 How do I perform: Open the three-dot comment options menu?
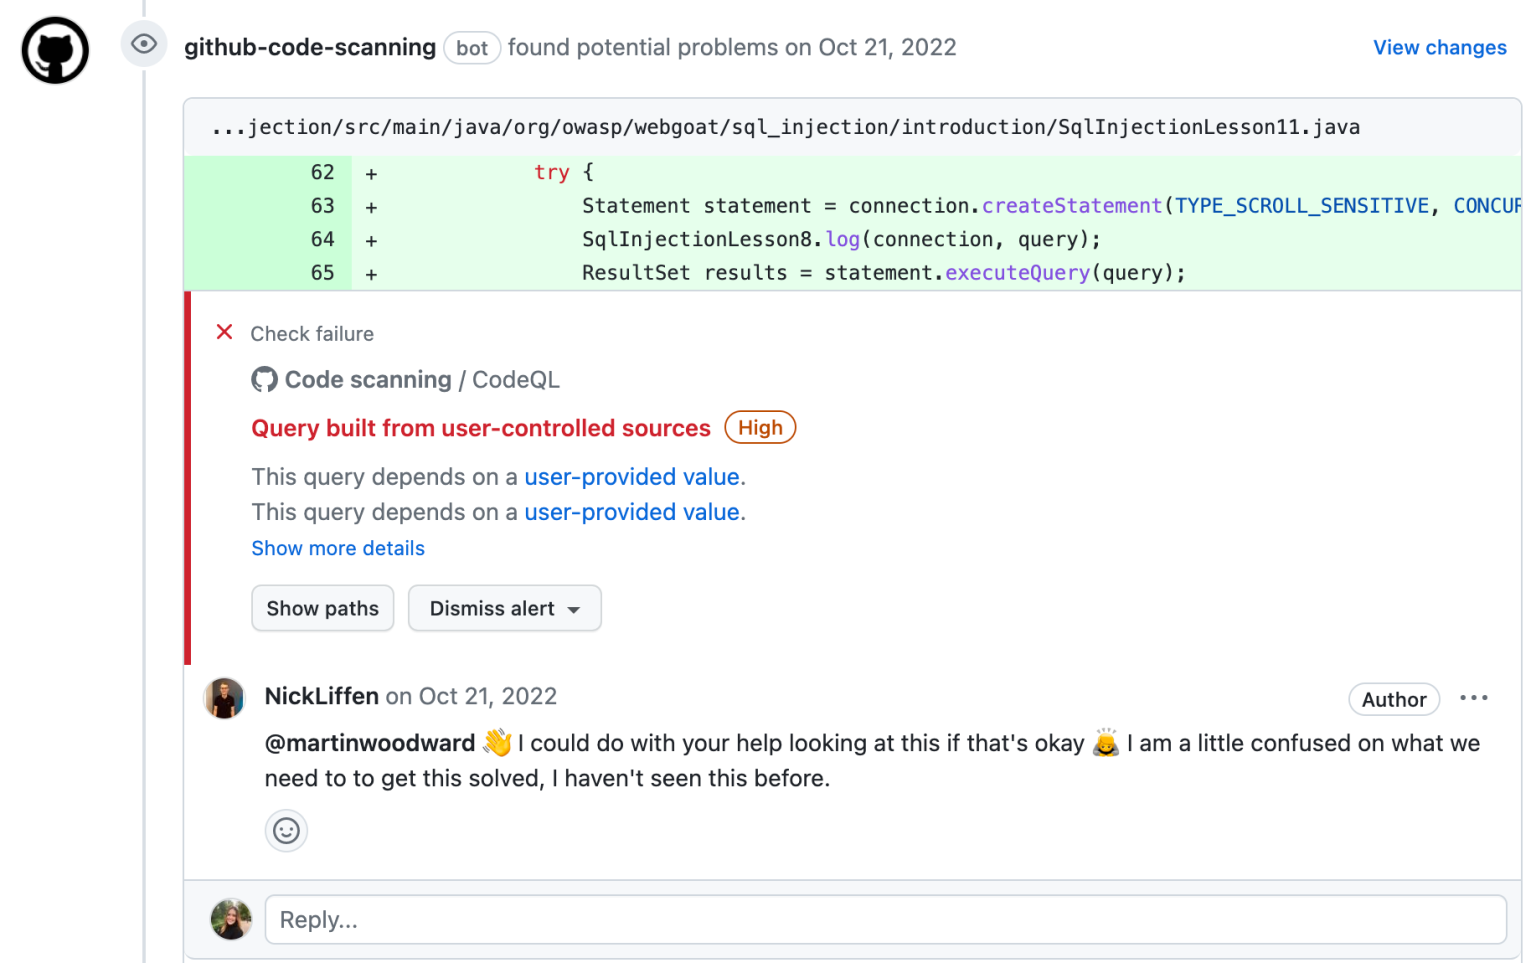(1473, 698)
